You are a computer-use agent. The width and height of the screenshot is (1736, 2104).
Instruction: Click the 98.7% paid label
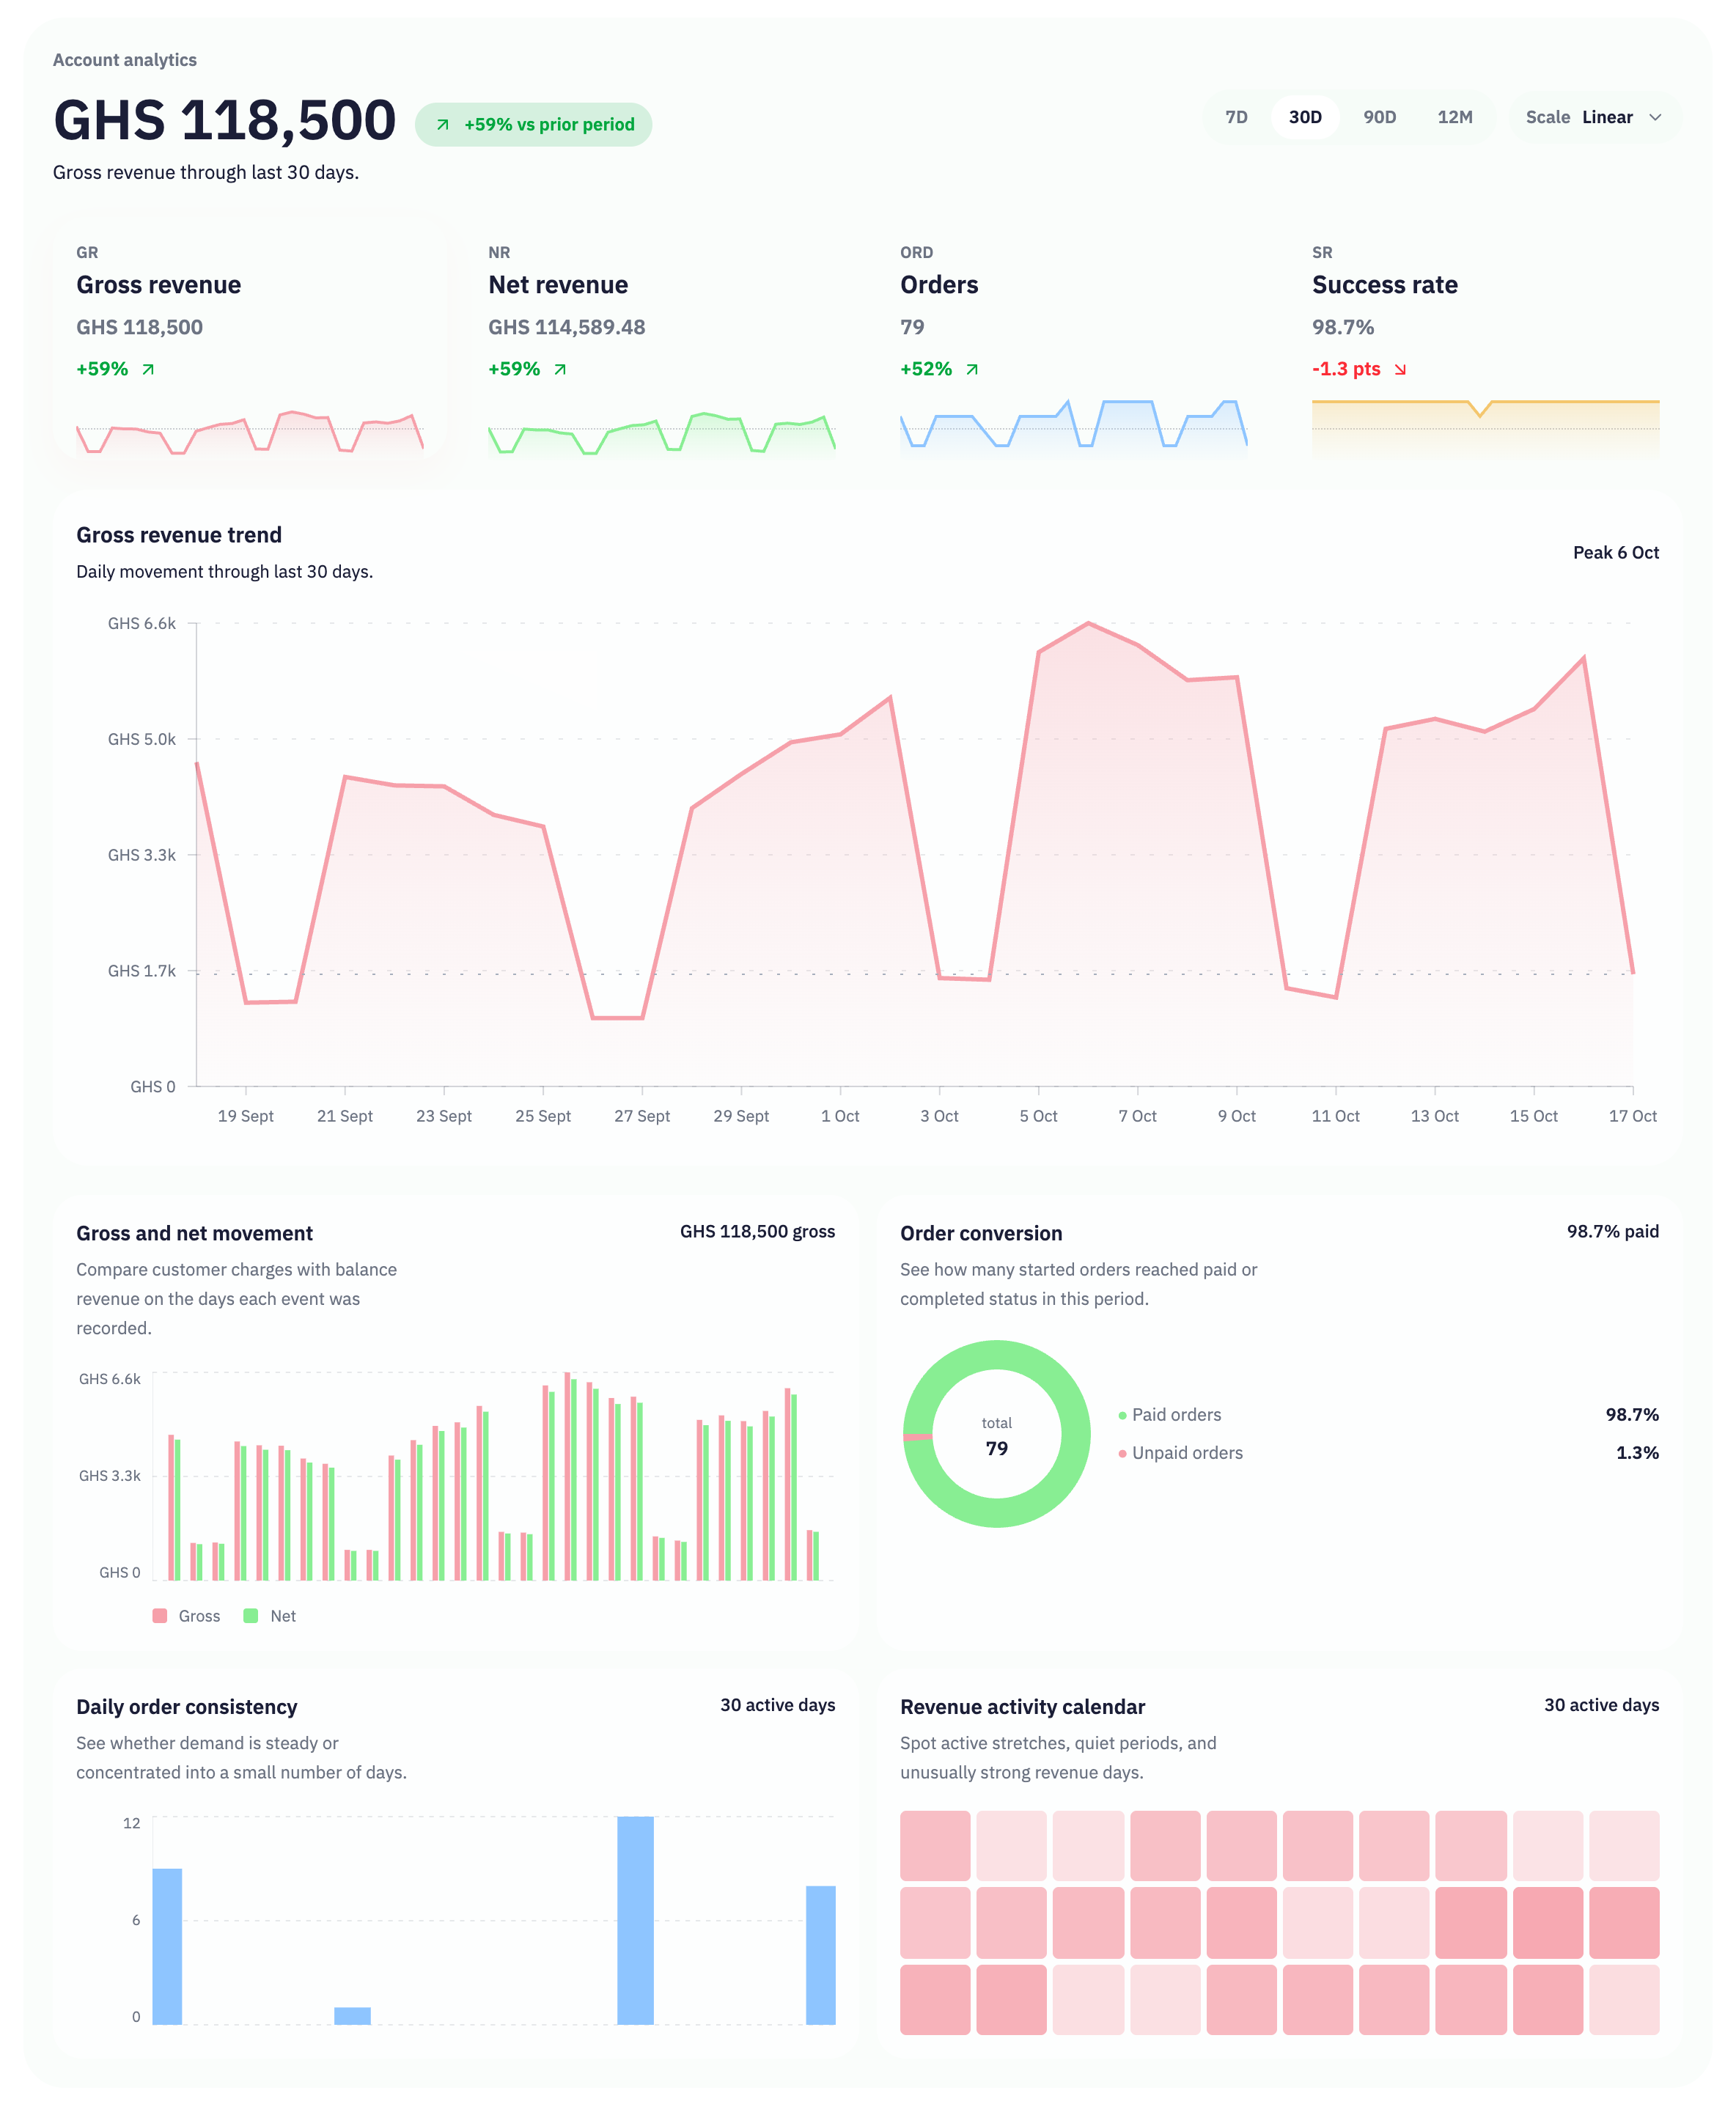1612,1231
